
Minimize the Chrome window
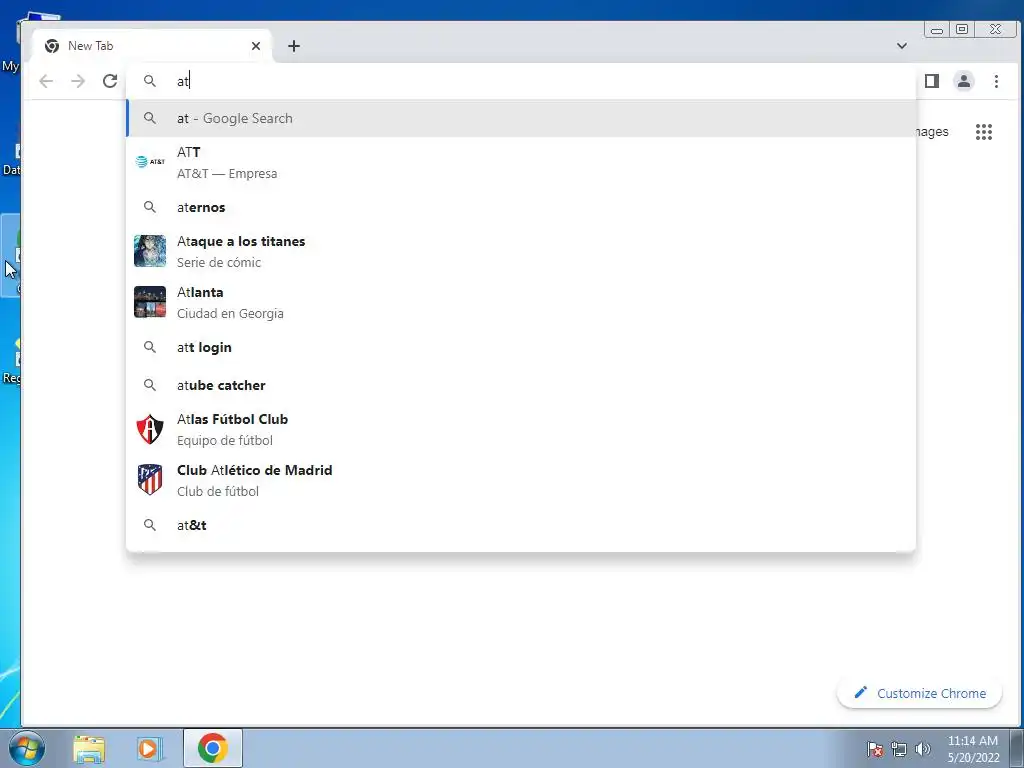click(937, 29)
